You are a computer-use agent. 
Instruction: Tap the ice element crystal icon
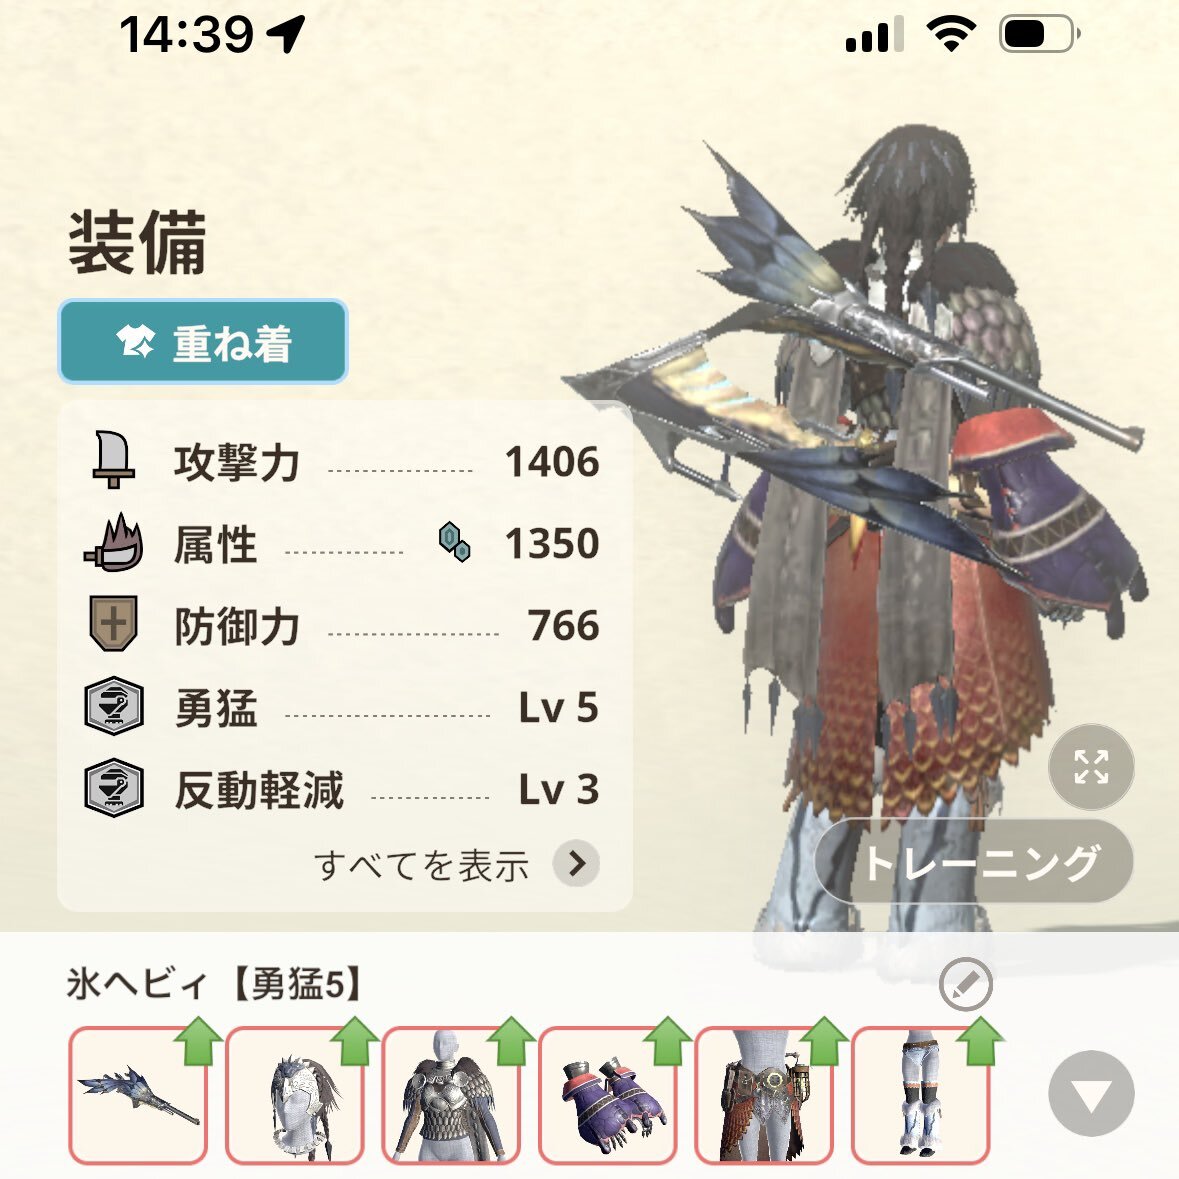point(455,541)
